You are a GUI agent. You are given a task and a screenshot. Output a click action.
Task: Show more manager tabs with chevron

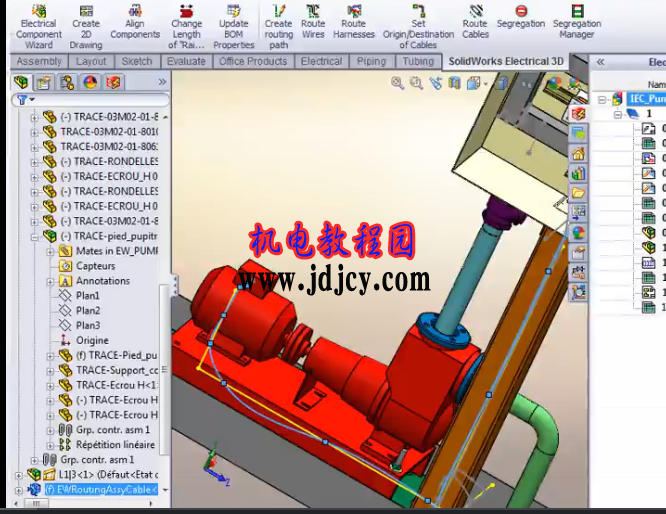point(162,82)
